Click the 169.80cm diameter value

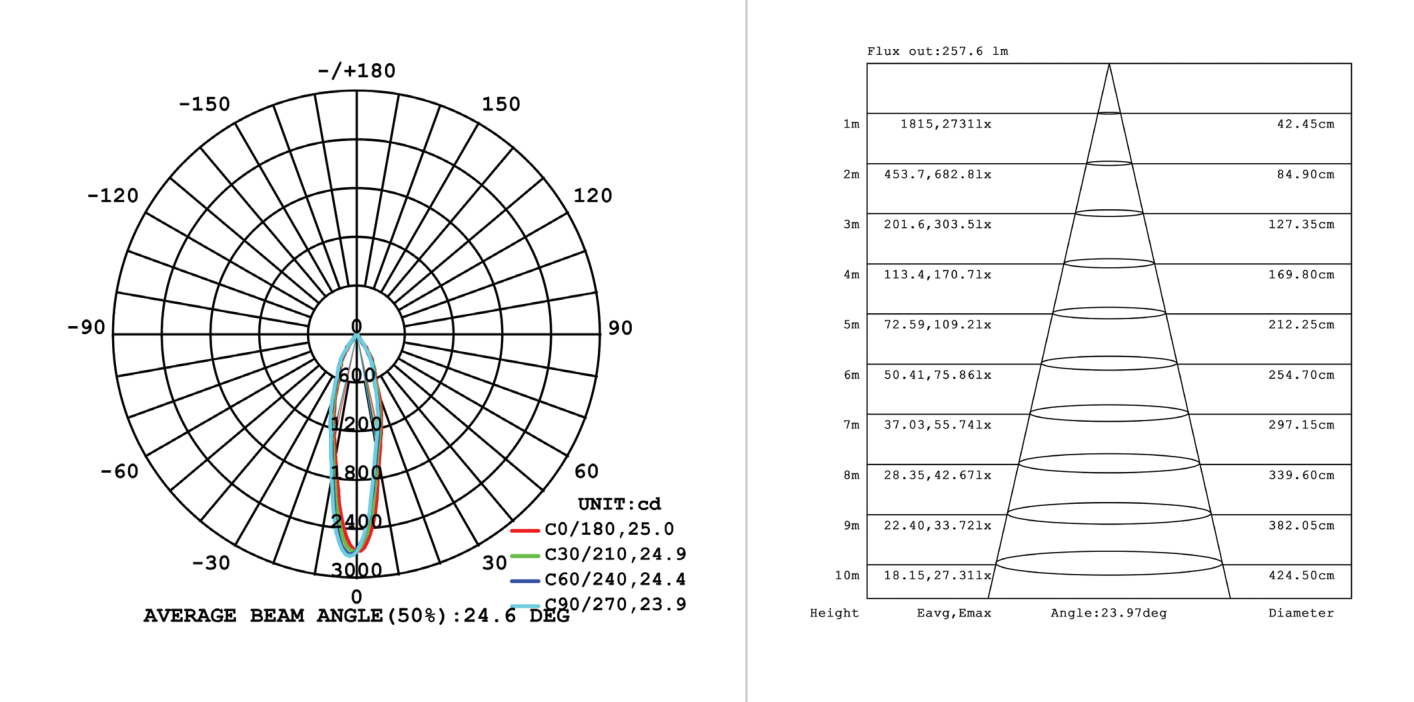(x=1302, y=275)
